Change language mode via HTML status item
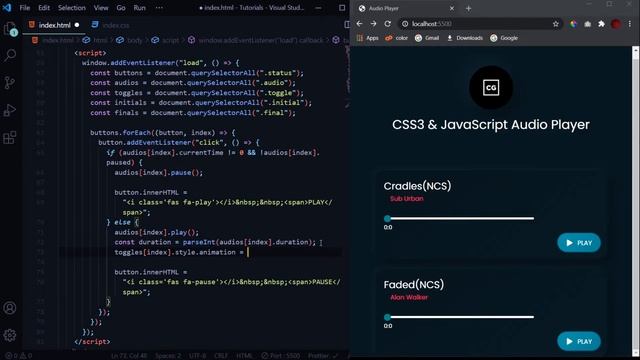 click(244, 356)
